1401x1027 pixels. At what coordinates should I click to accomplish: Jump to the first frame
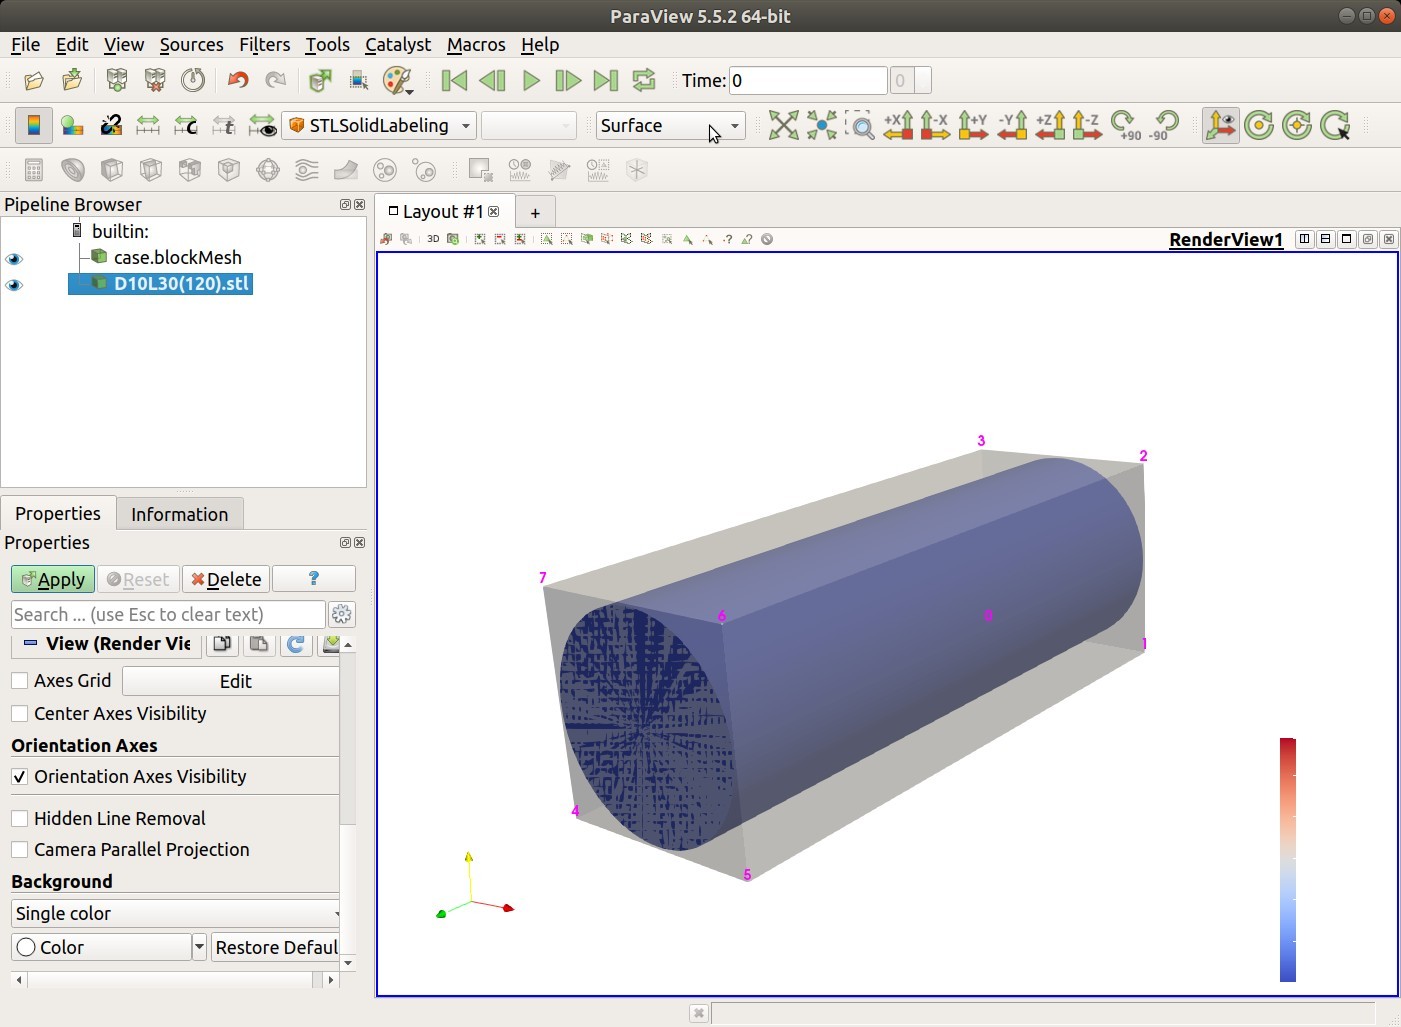[453, 81]
